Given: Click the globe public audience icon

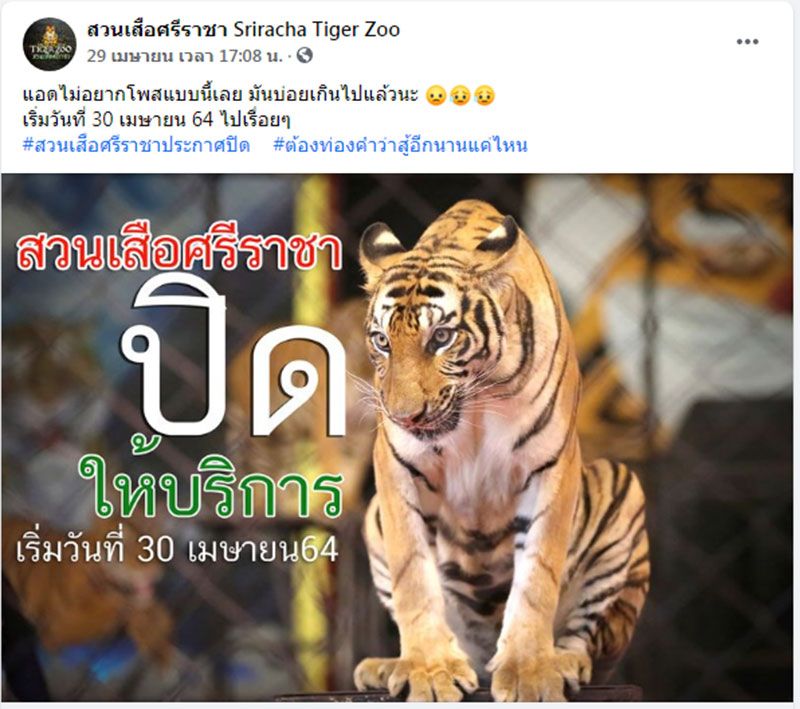Looking at the screenshot, I should click(305, 55).
